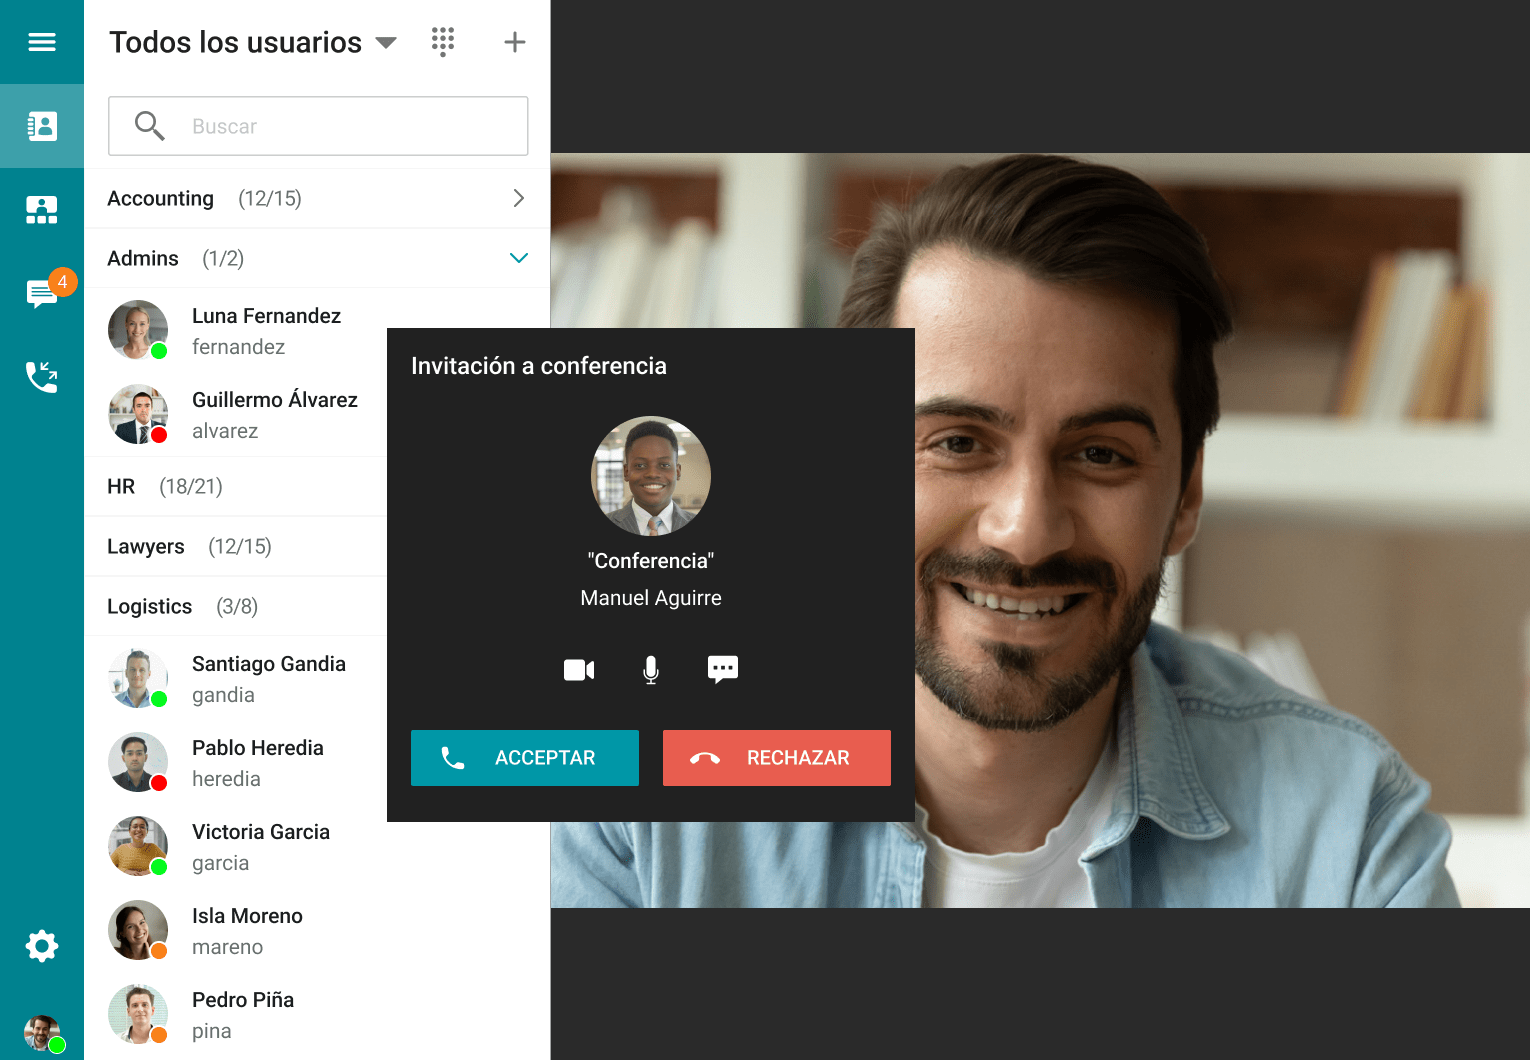Accept the conference call with ACCEPTAR
Image resolution: width=1530 pixels, height=1060 pixels.
(x=525, y=758)
